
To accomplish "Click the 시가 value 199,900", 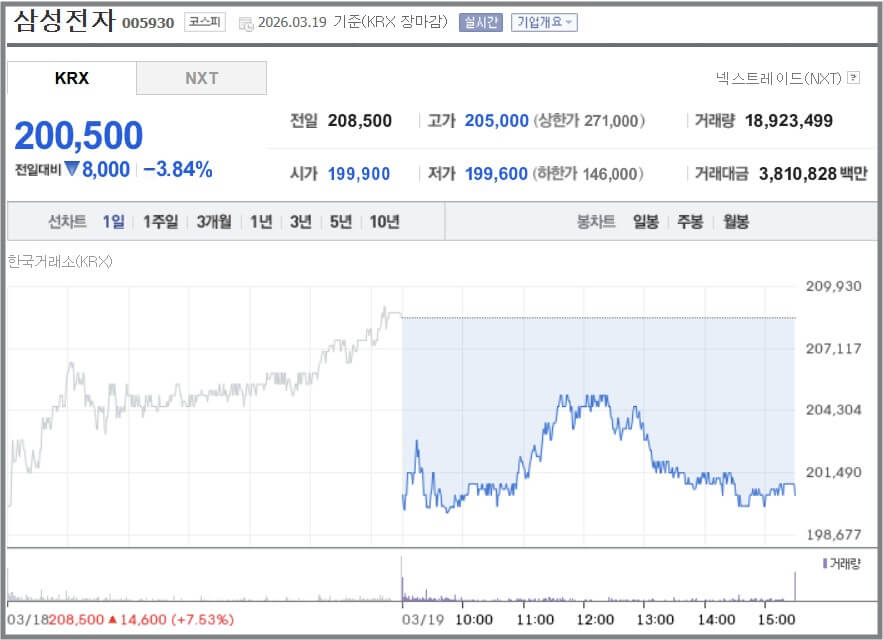I will coord(359,174).
